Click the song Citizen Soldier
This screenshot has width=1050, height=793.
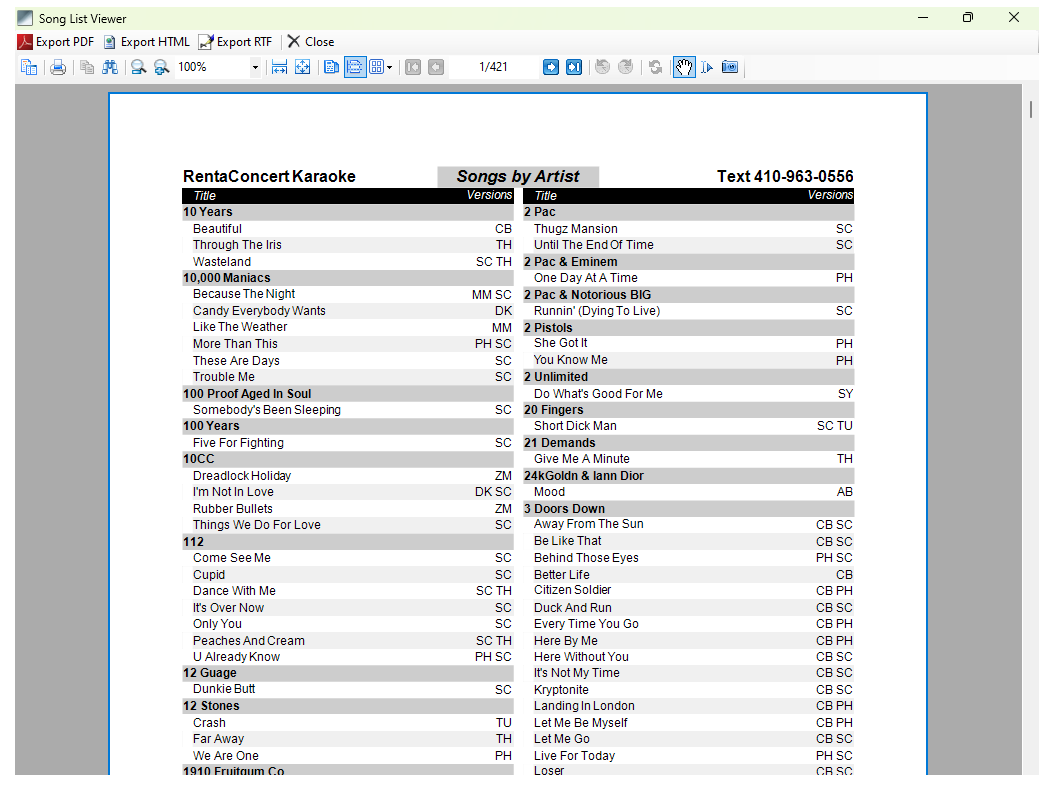click(573, 590)
